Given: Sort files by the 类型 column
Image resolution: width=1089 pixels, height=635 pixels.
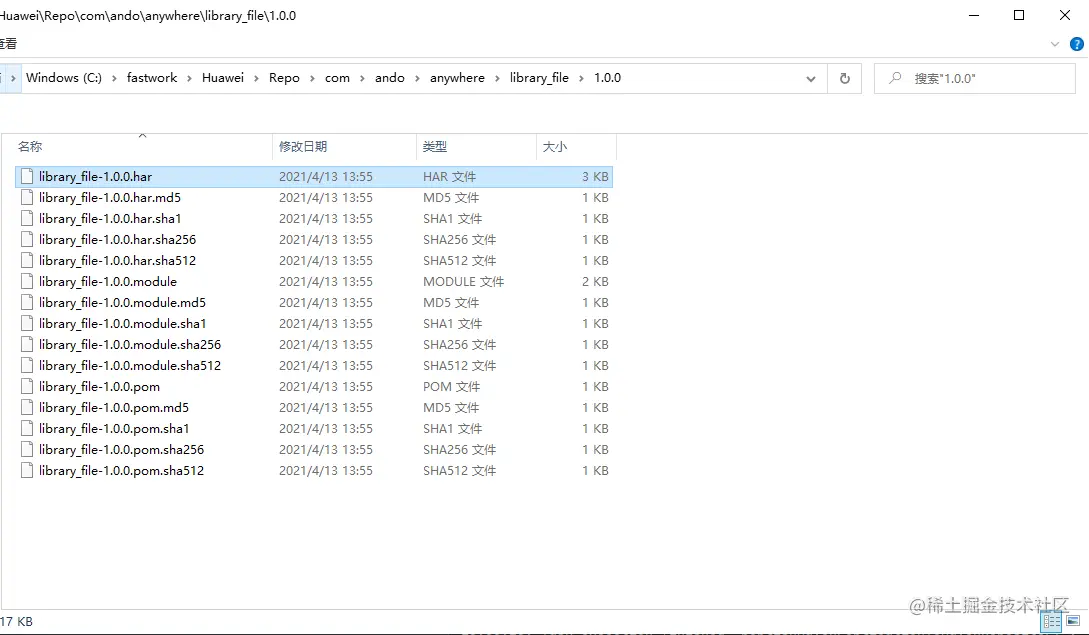Looking at the screenshot, I should pos(476,147).
